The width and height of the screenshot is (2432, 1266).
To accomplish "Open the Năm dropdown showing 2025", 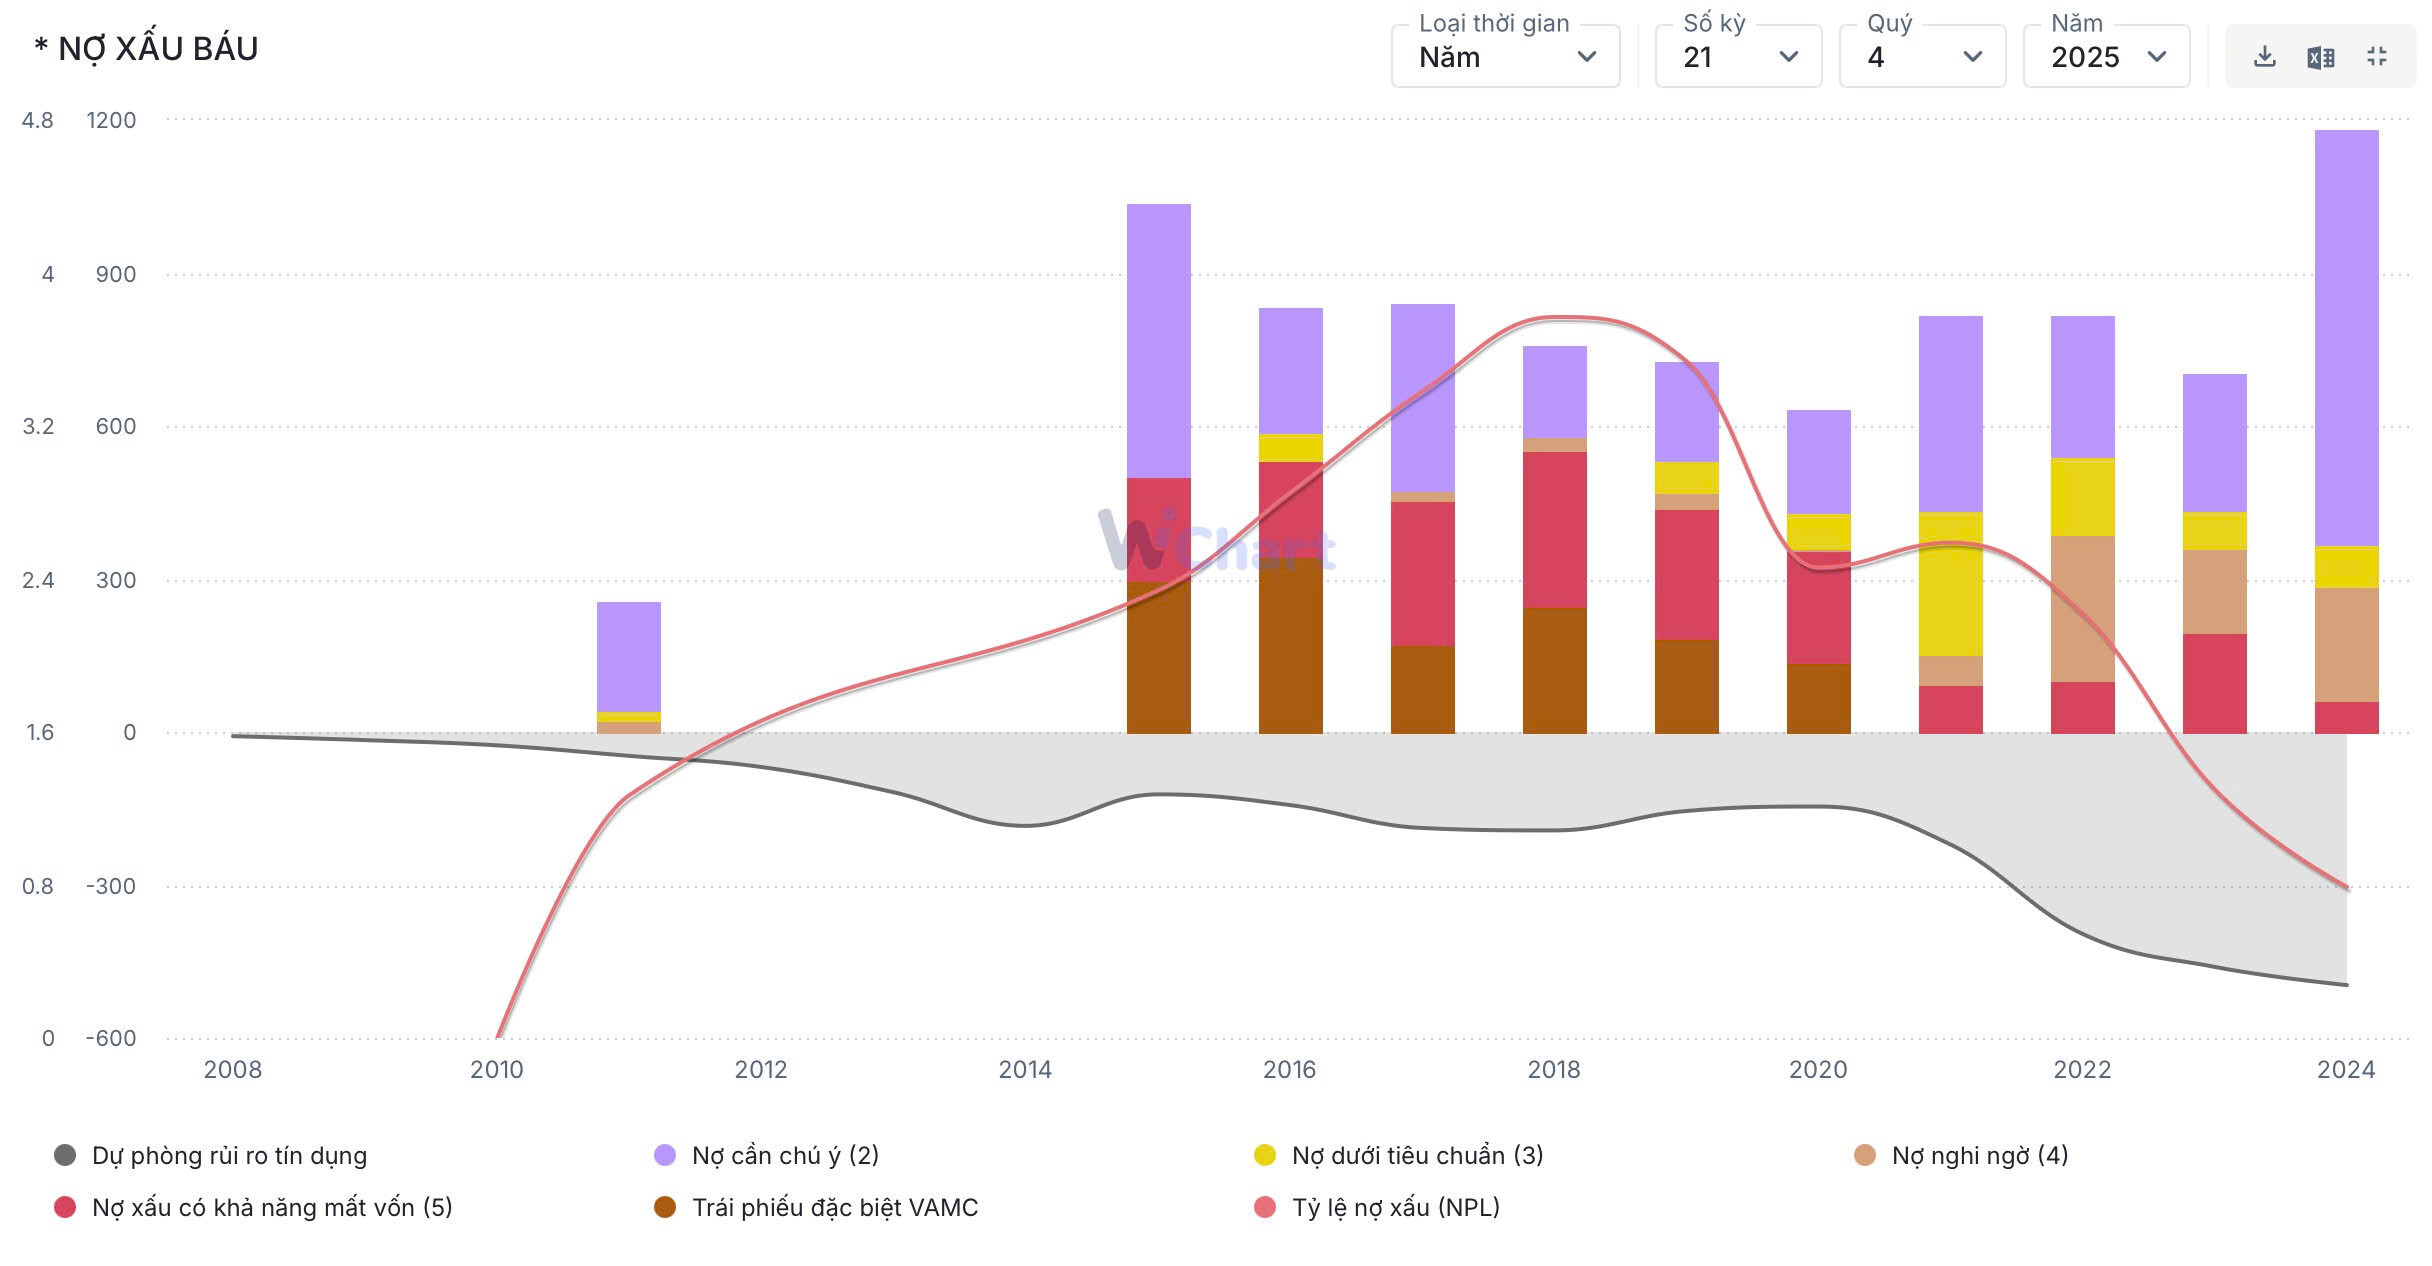I will tap(2106, 57).
